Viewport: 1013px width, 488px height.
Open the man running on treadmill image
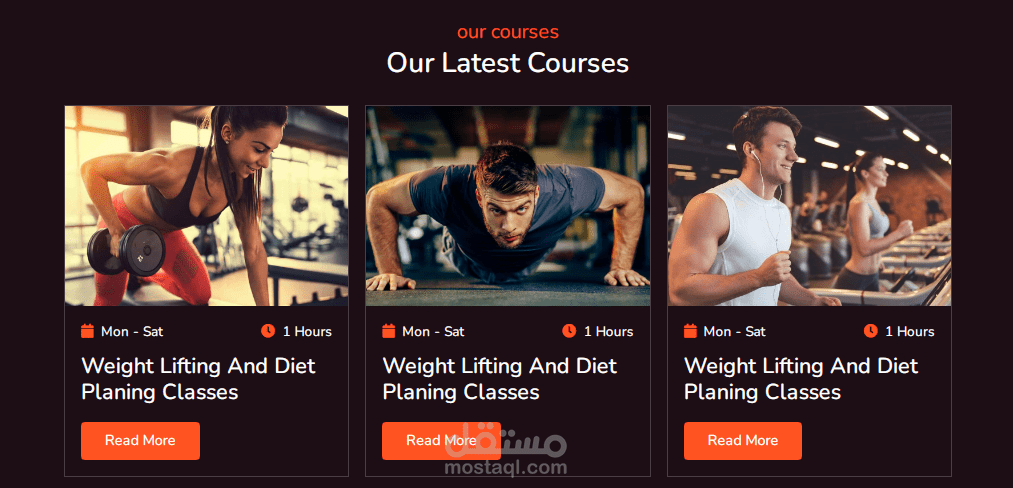pos(809,206)
